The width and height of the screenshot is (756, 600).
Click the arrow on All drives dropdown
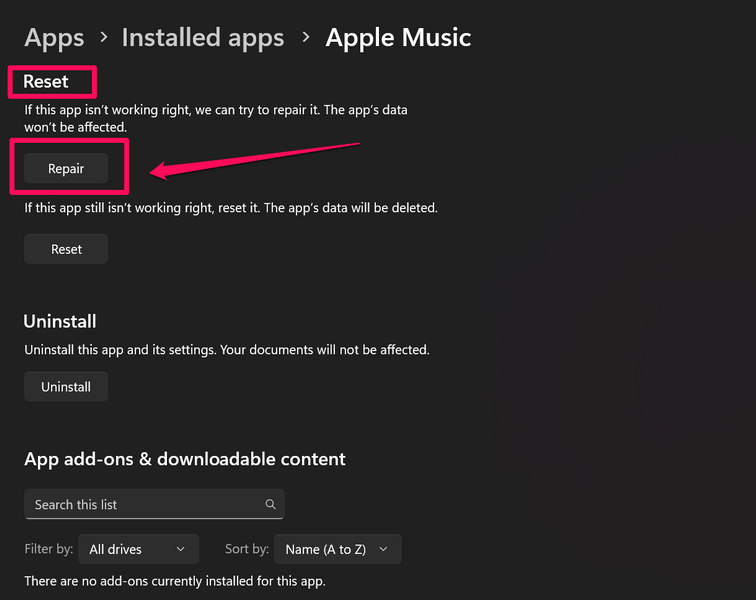(180, 549)
